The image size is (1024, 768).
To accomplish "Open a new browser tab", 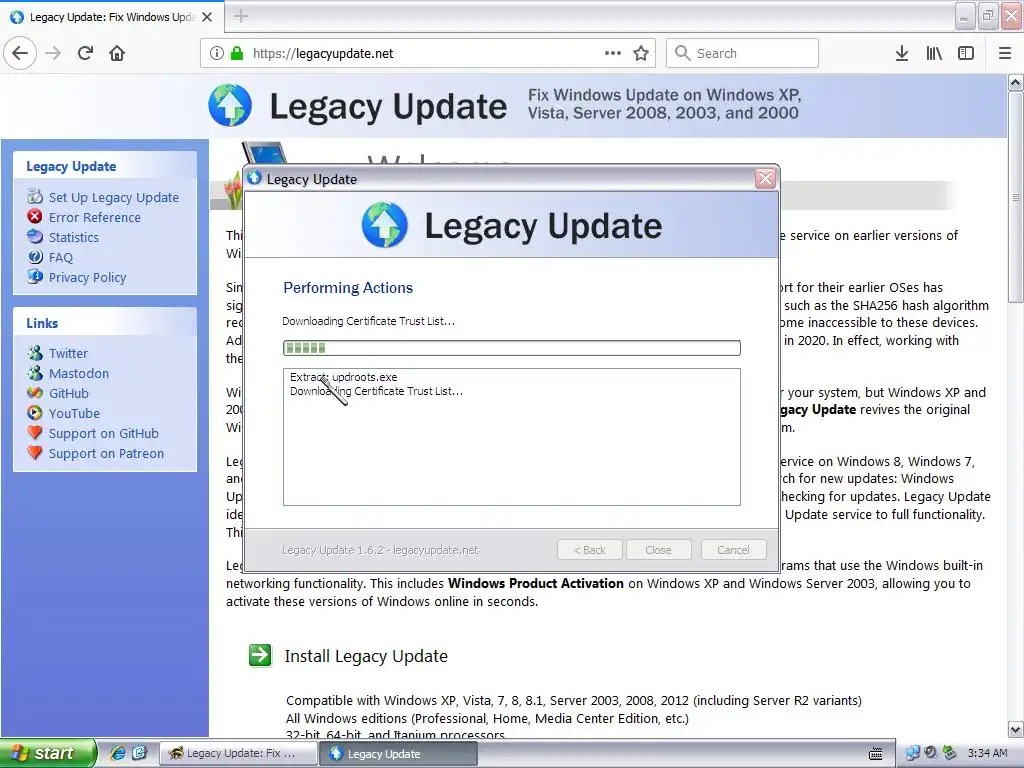I will tap(241, 16).
